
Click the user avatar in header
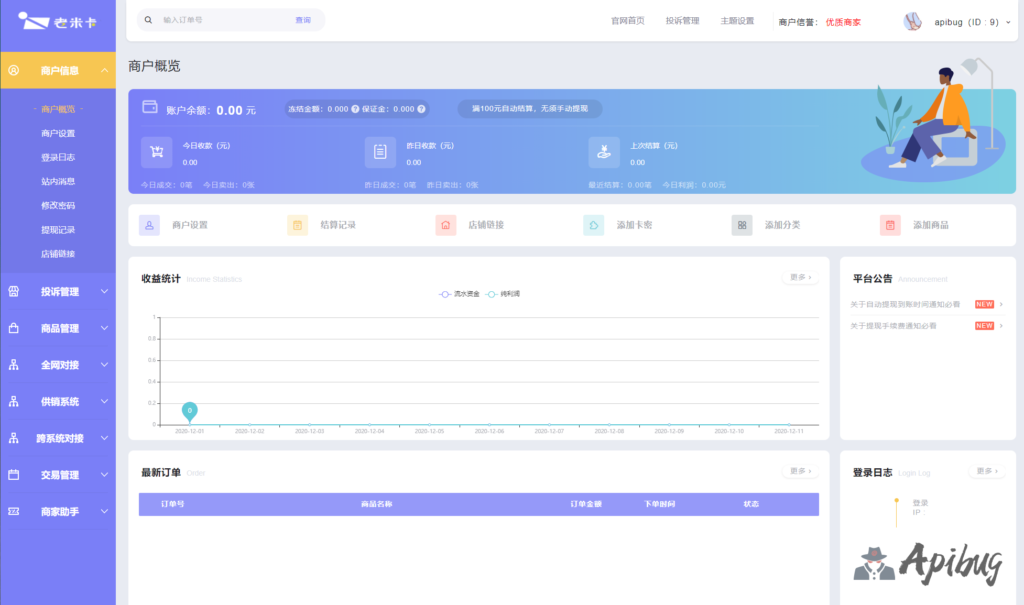tap(912, 21)
